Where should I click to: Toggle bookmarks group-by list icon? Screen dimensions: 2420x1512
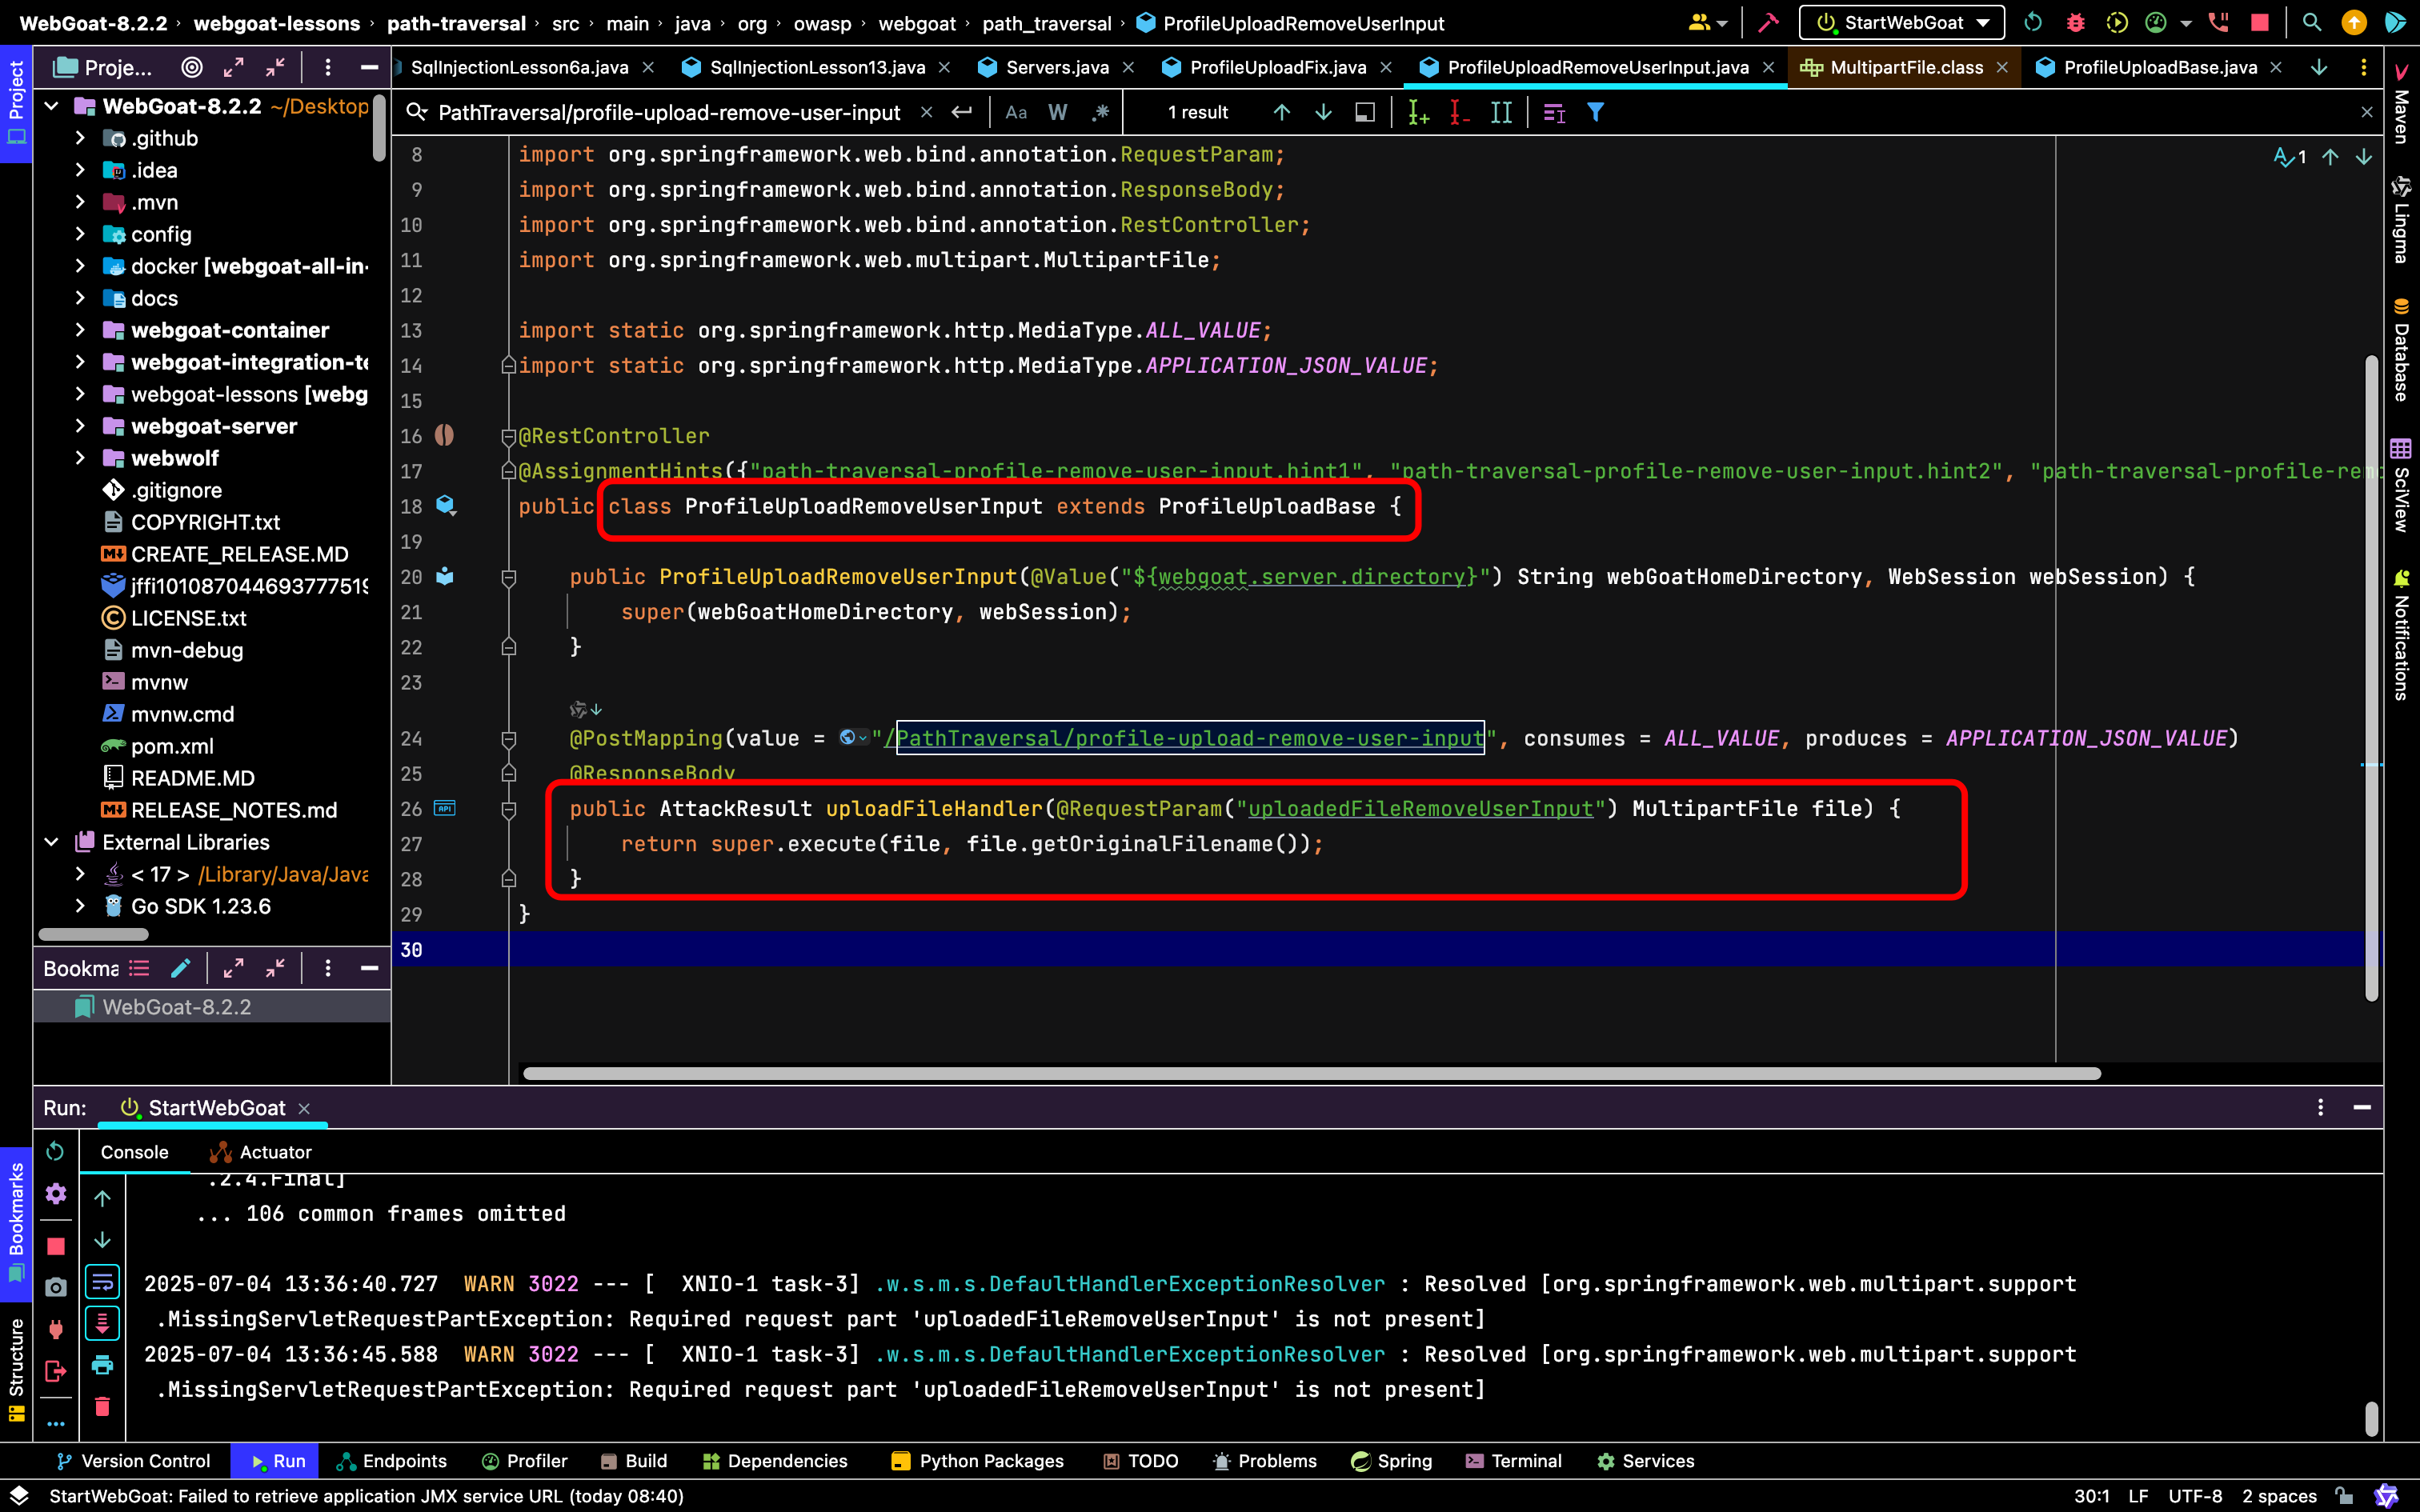pos(139,968)
